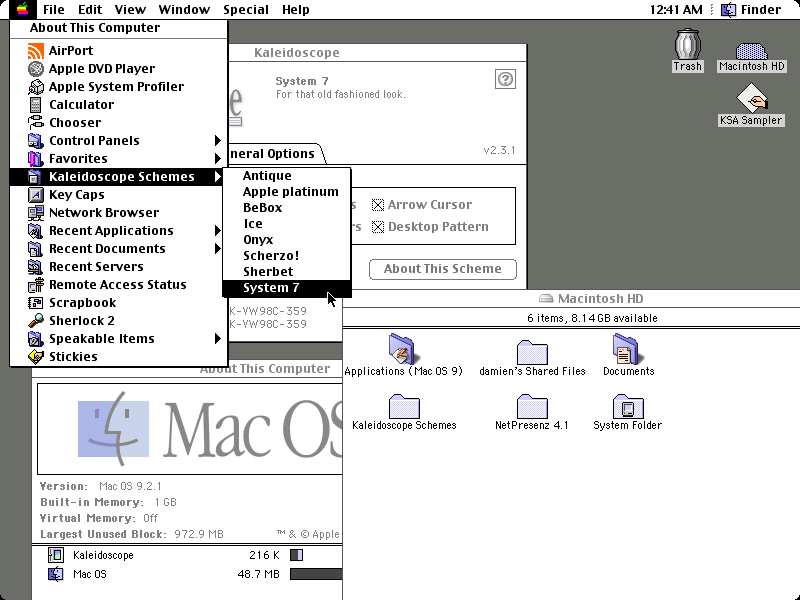
Task: Expand the Recent Documents submenu
Action: coord(218,249)
